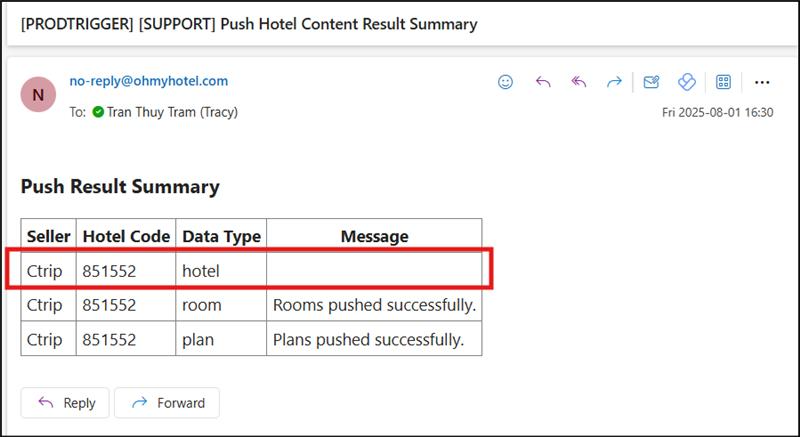The height and width of the screenshot is (437, 800).
Task: Click the email subject line text
Action: (x=248, y=23)
